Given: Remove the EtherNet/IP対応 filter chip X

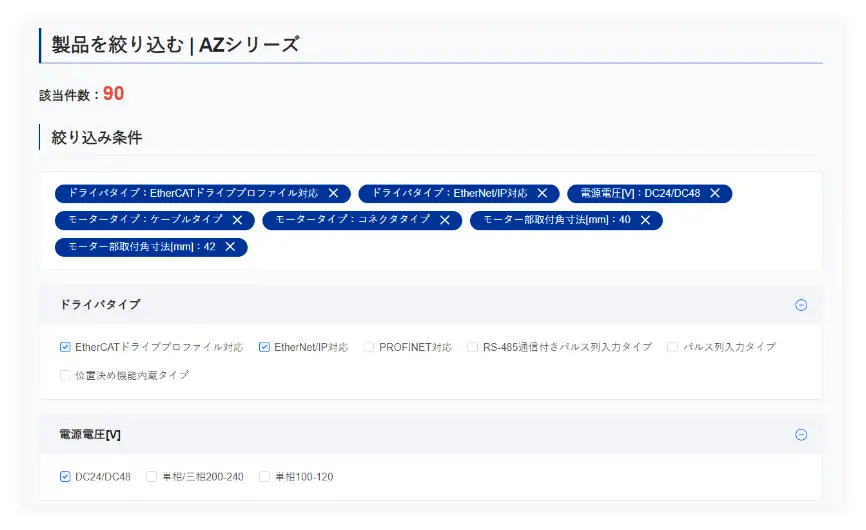Looking at the screenshot, I should [542, 193].
